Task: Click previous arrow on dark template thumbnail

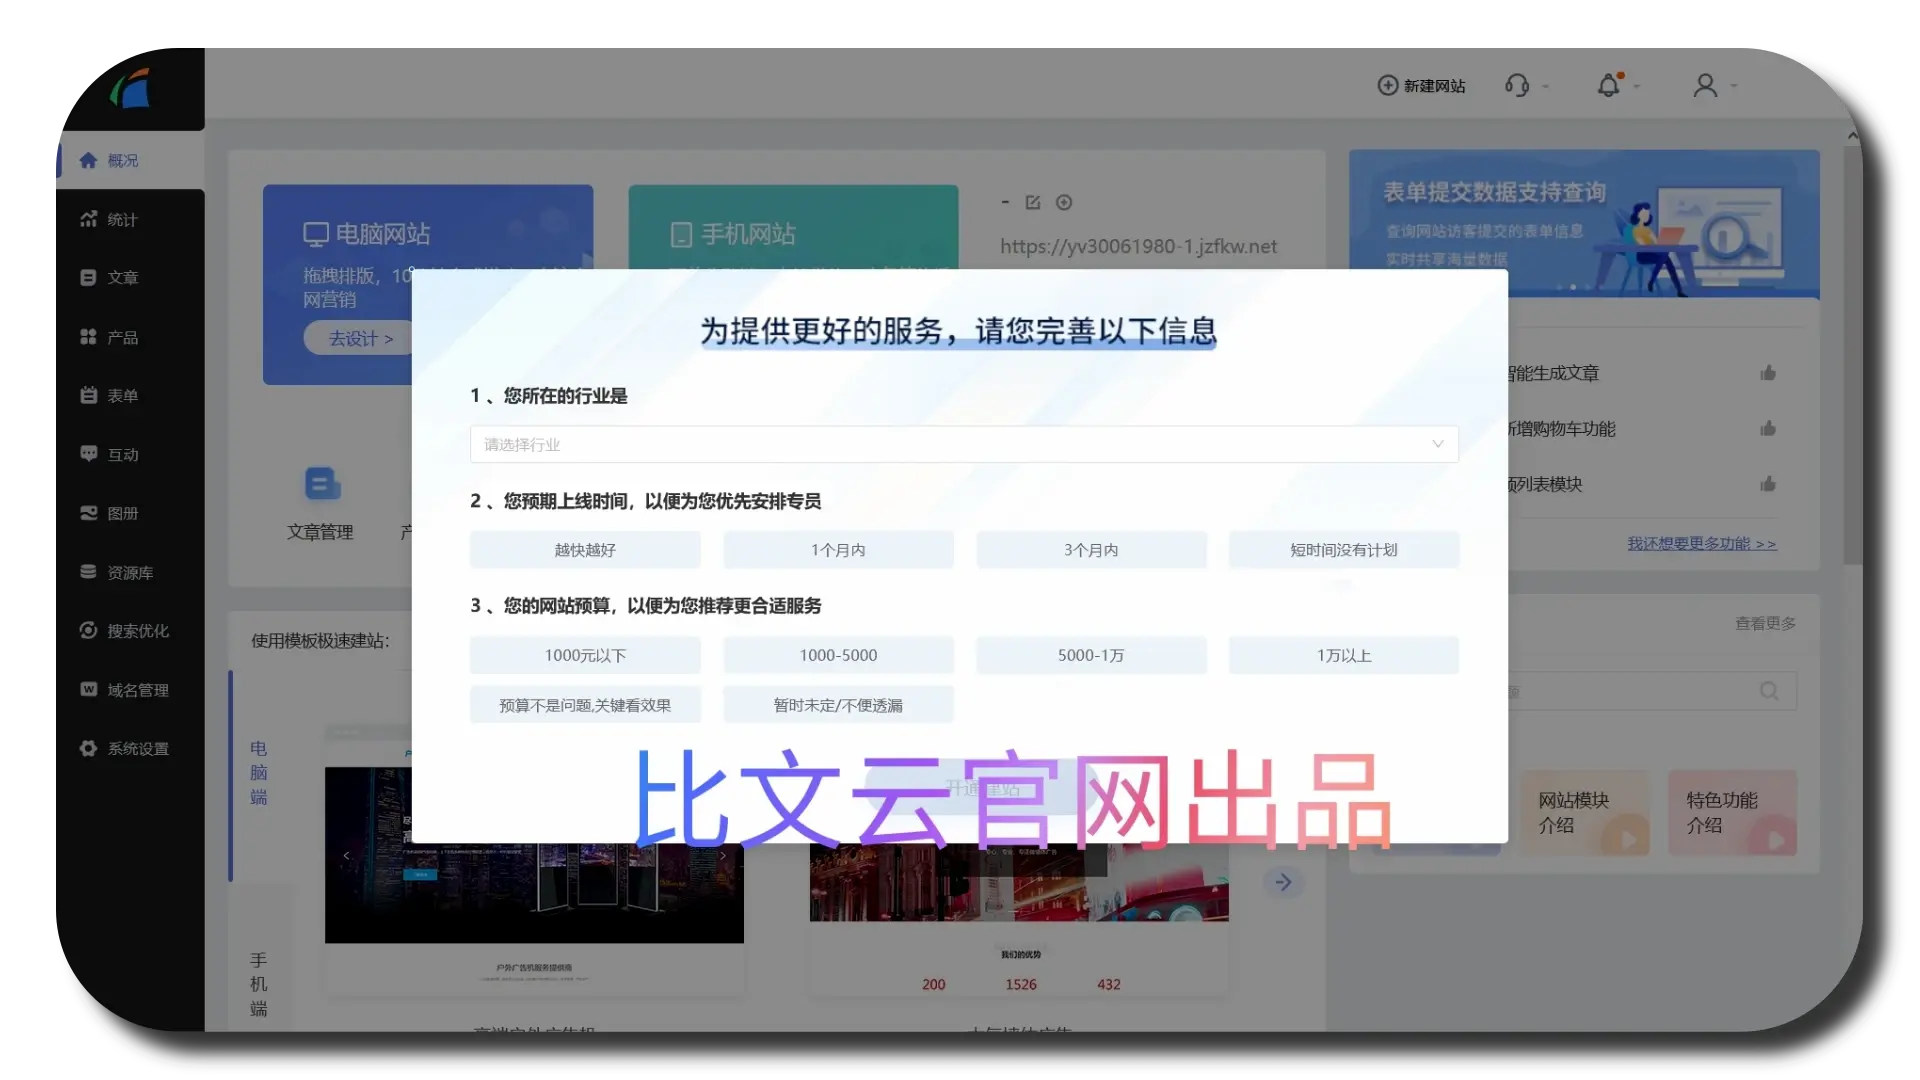Action: point(346,856)
